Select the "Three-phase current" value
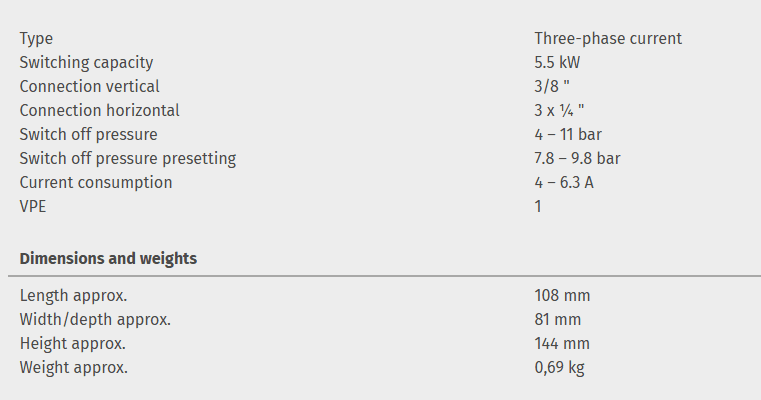Screen dimensions: 761x400 point(608,39)
